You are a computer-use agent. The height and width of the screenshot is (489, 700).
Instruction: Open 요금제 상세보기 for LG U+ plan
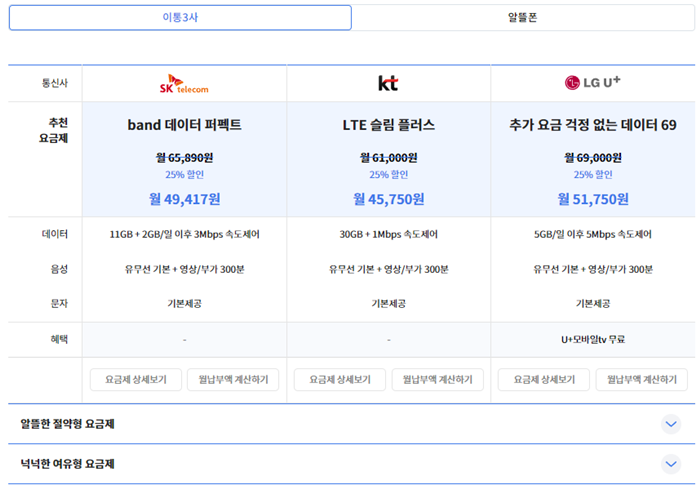[x=544, y=380]
